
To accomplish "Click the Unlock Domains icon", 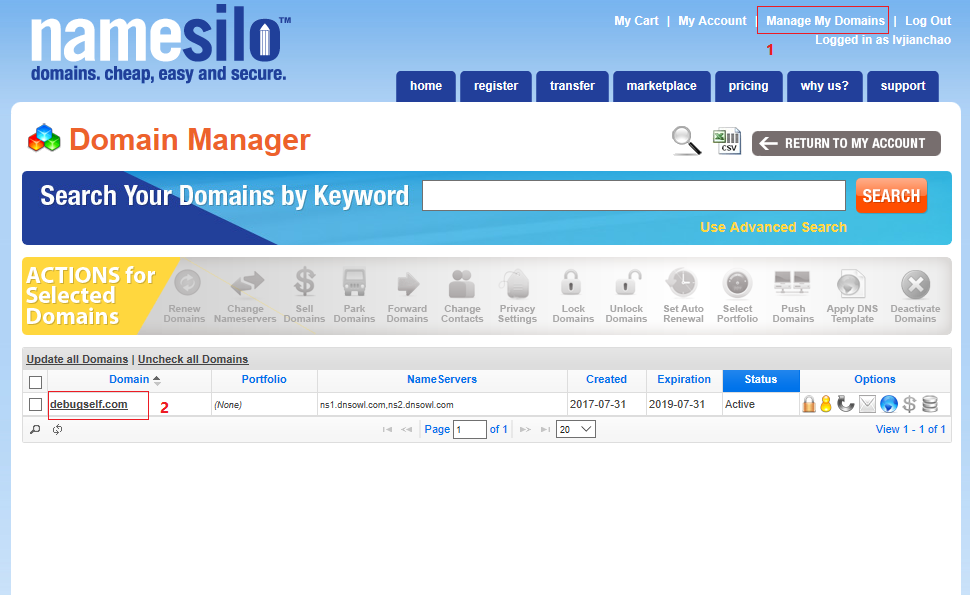I will (x=627, y=283).
